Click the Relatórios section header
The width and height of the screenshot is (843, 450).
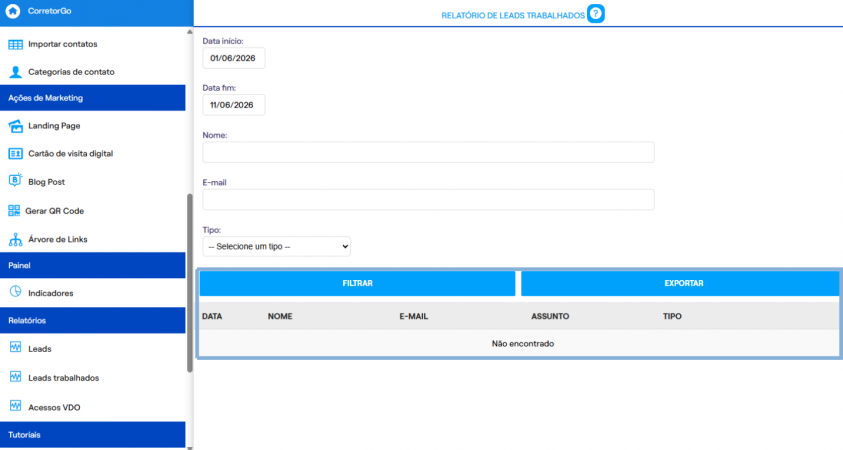(x=92, y=320)
